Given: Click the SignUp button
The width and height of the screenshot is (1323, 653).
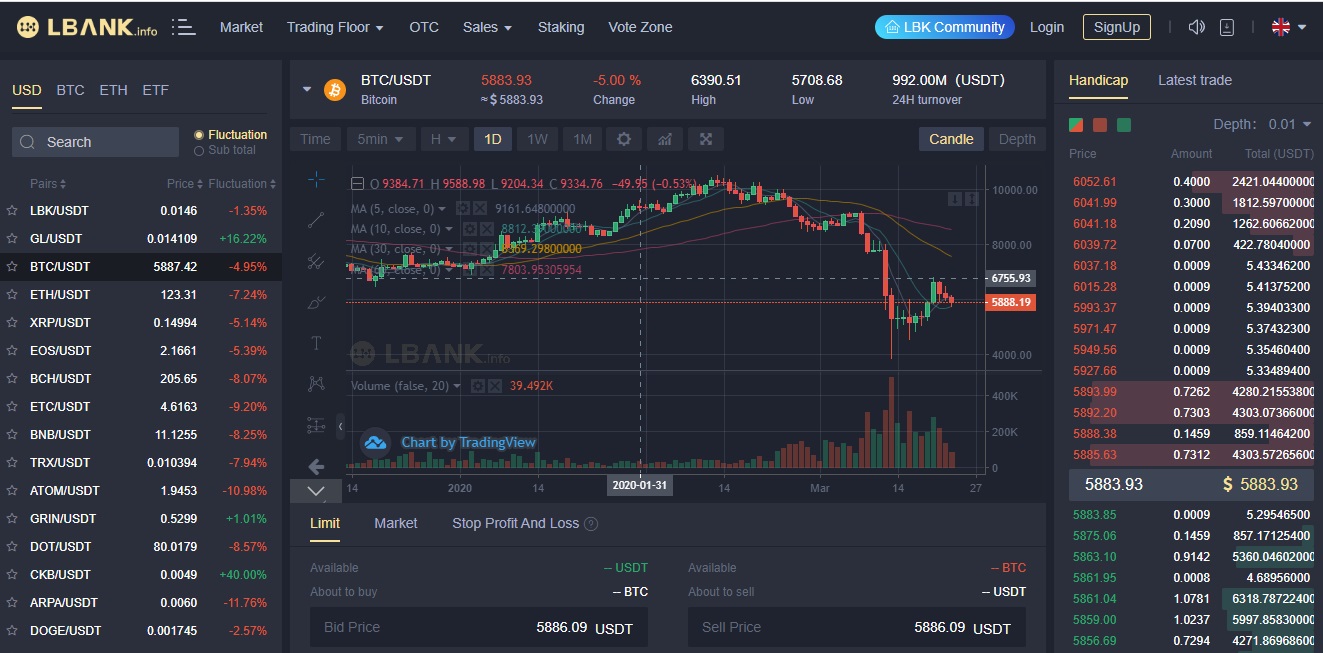Looking at the screenshot, I should [1117, 27].
